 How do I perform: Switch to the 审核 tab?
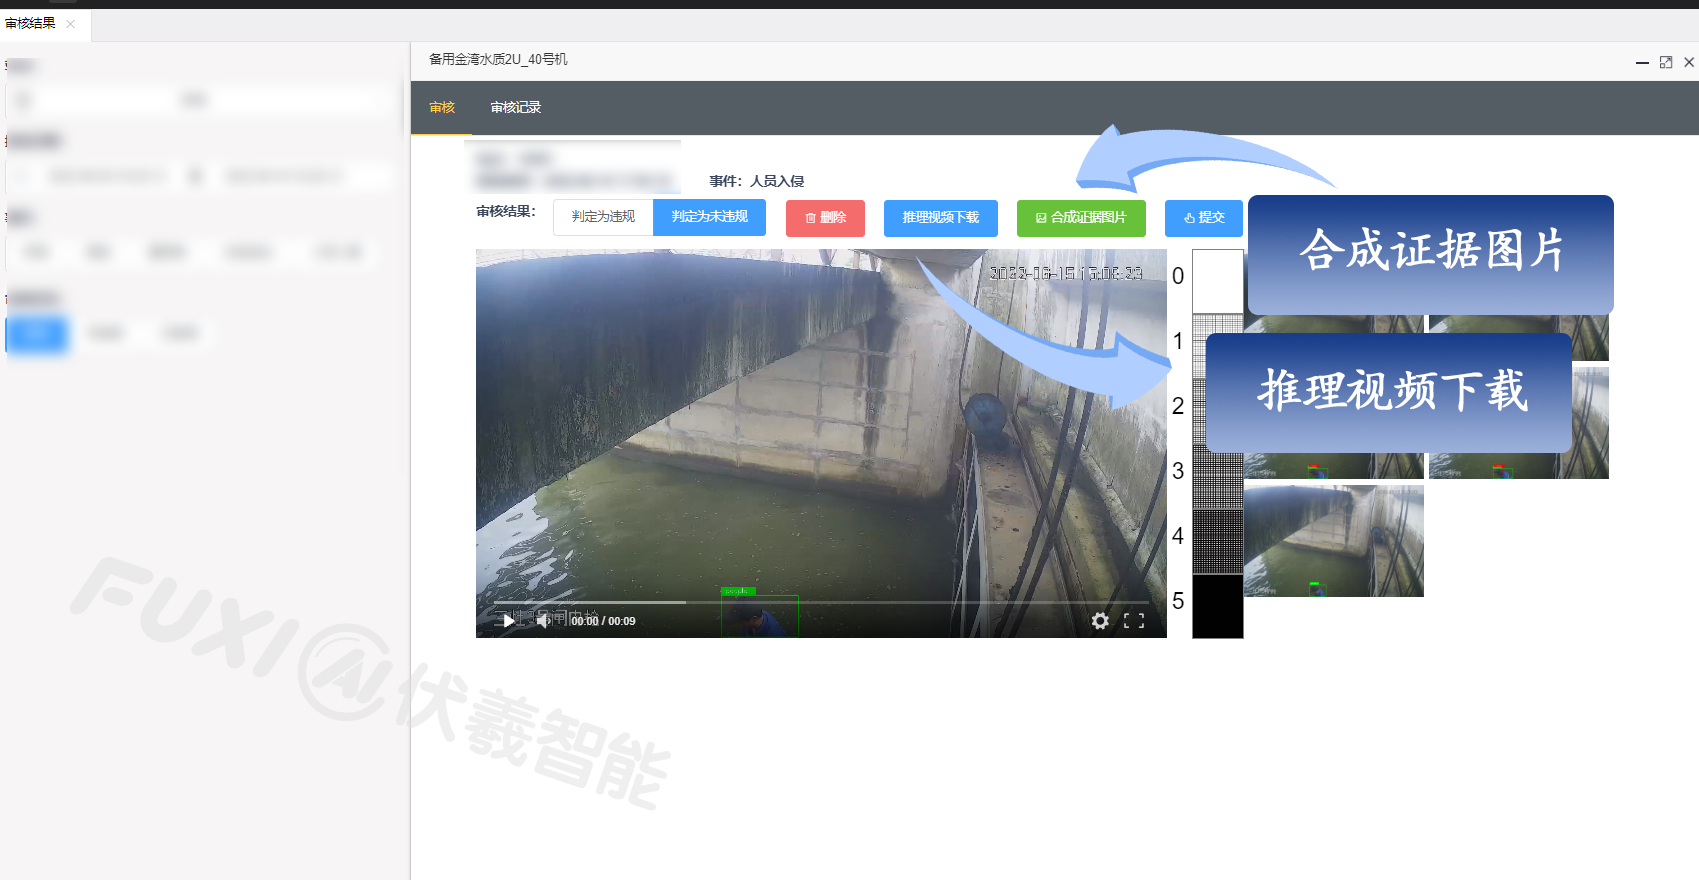tap(442, 108)
